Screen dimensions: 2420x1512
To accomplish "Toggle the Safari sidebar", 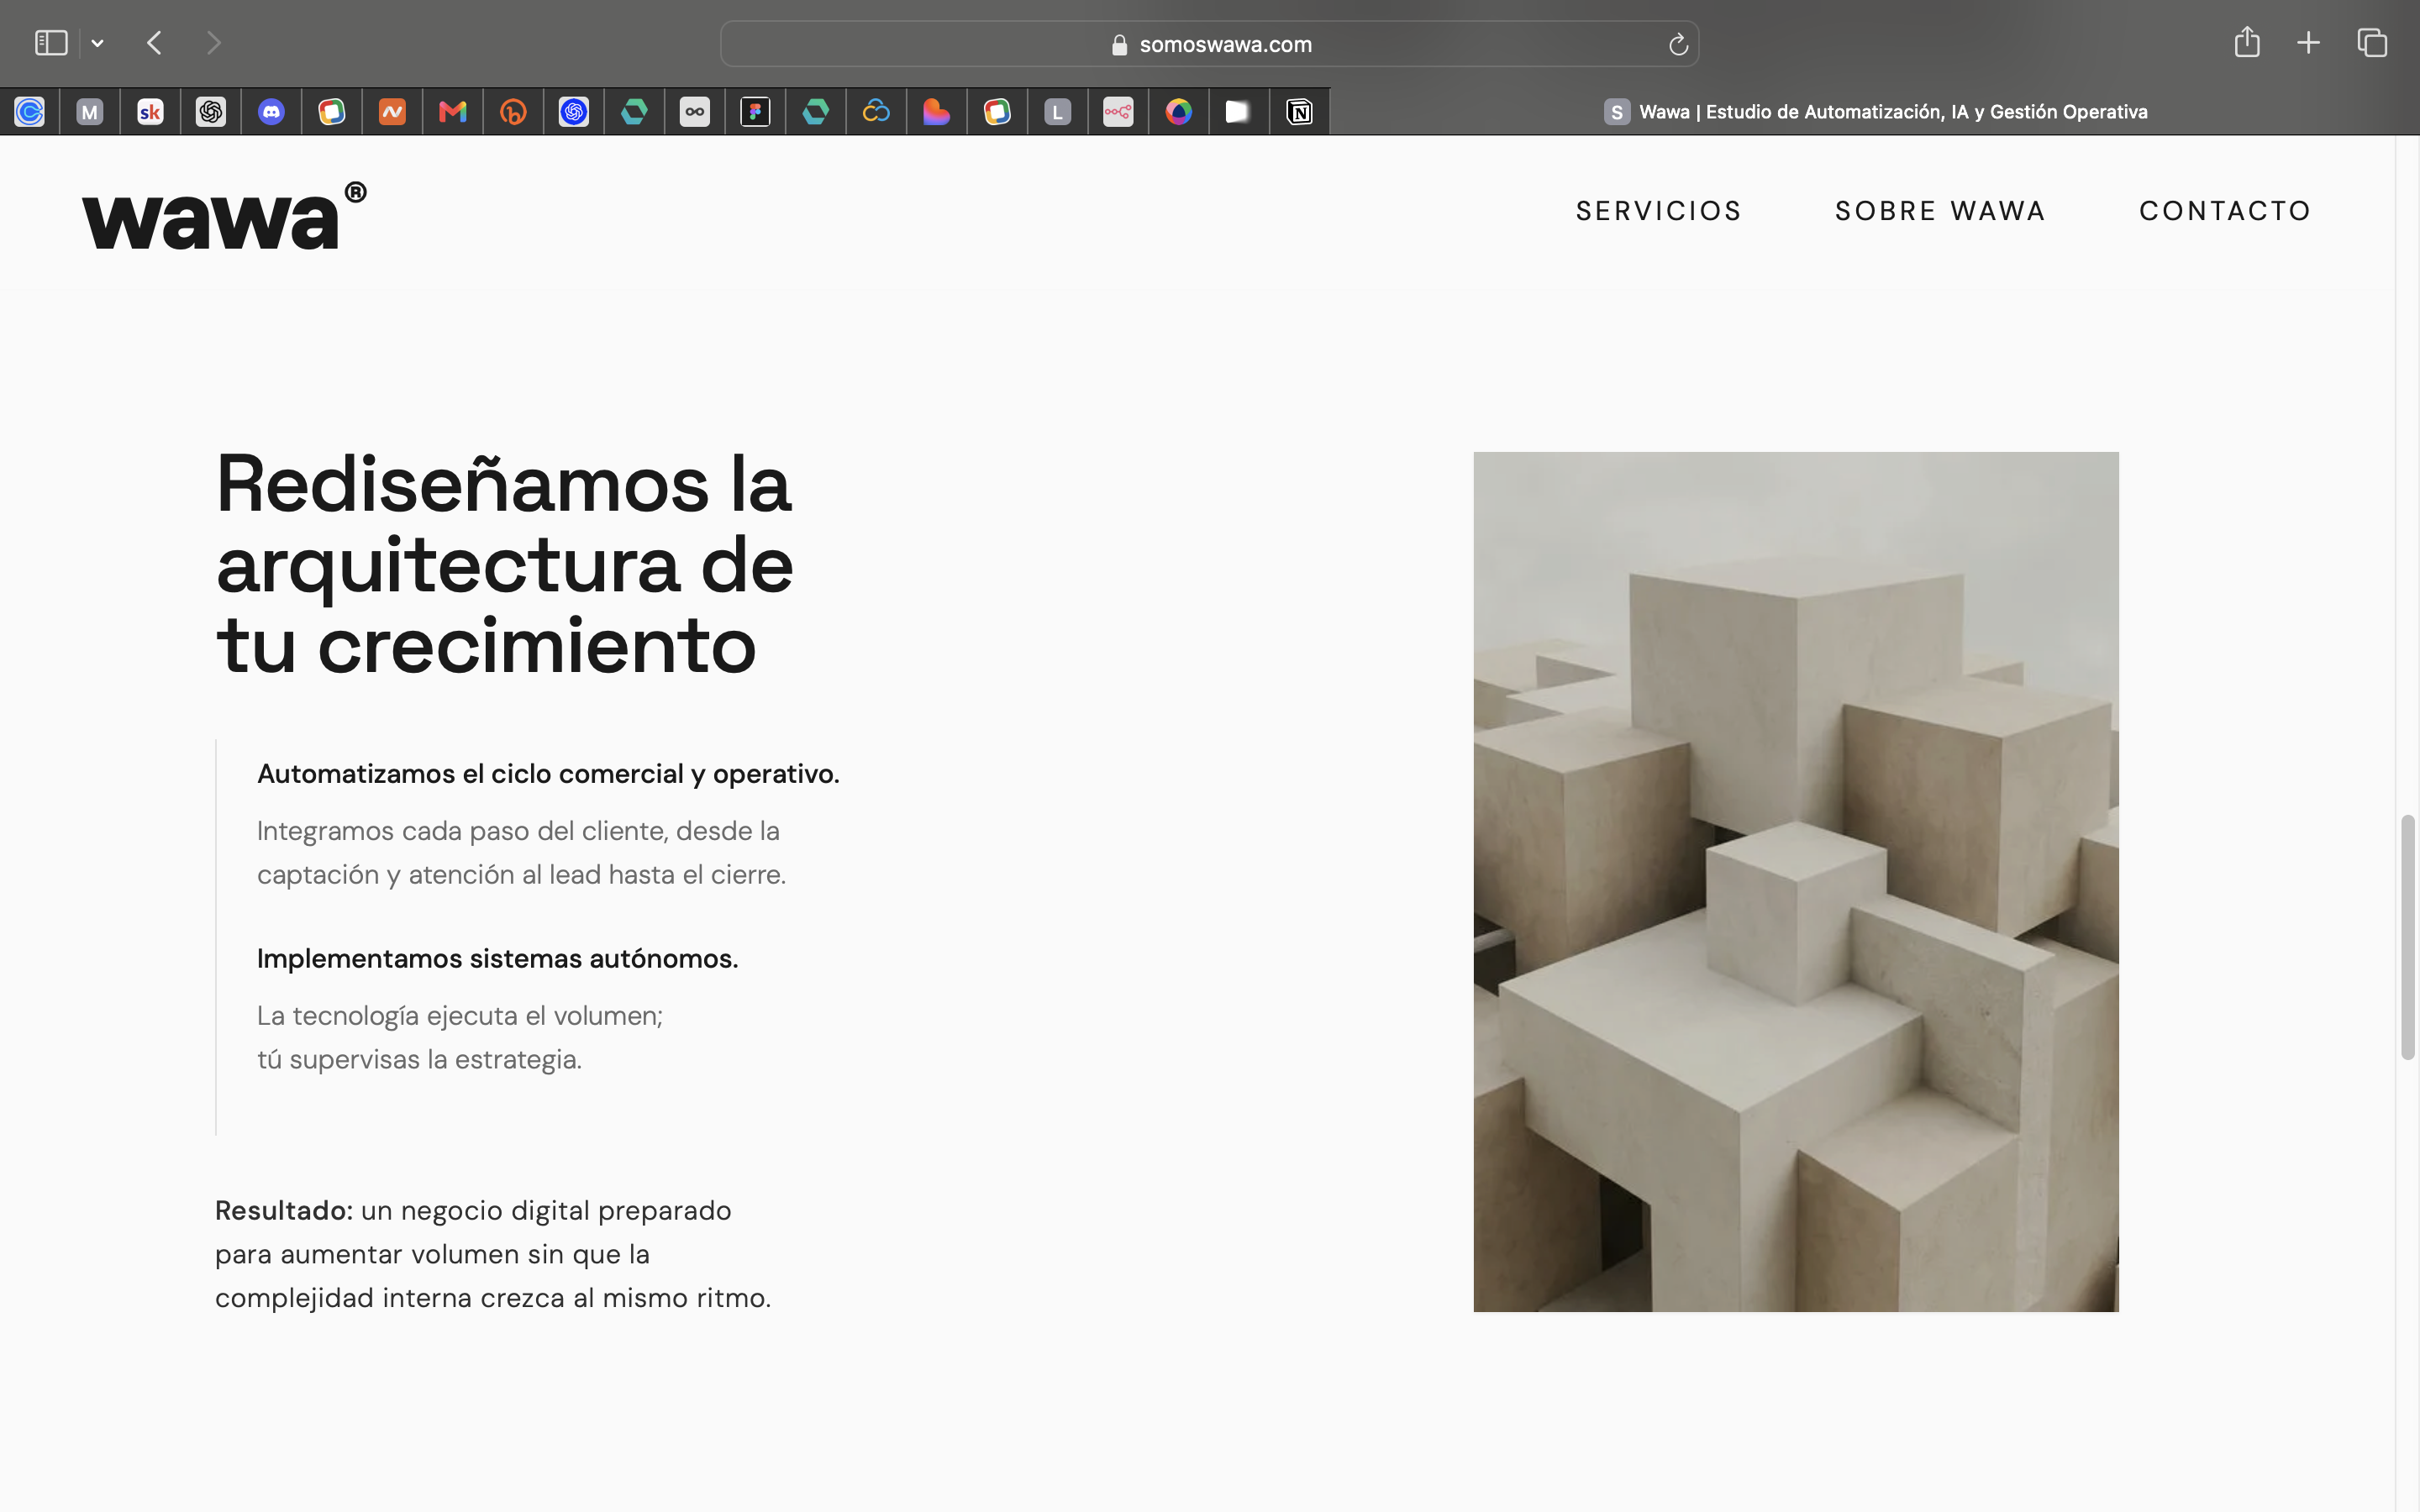I will point(51,43).
